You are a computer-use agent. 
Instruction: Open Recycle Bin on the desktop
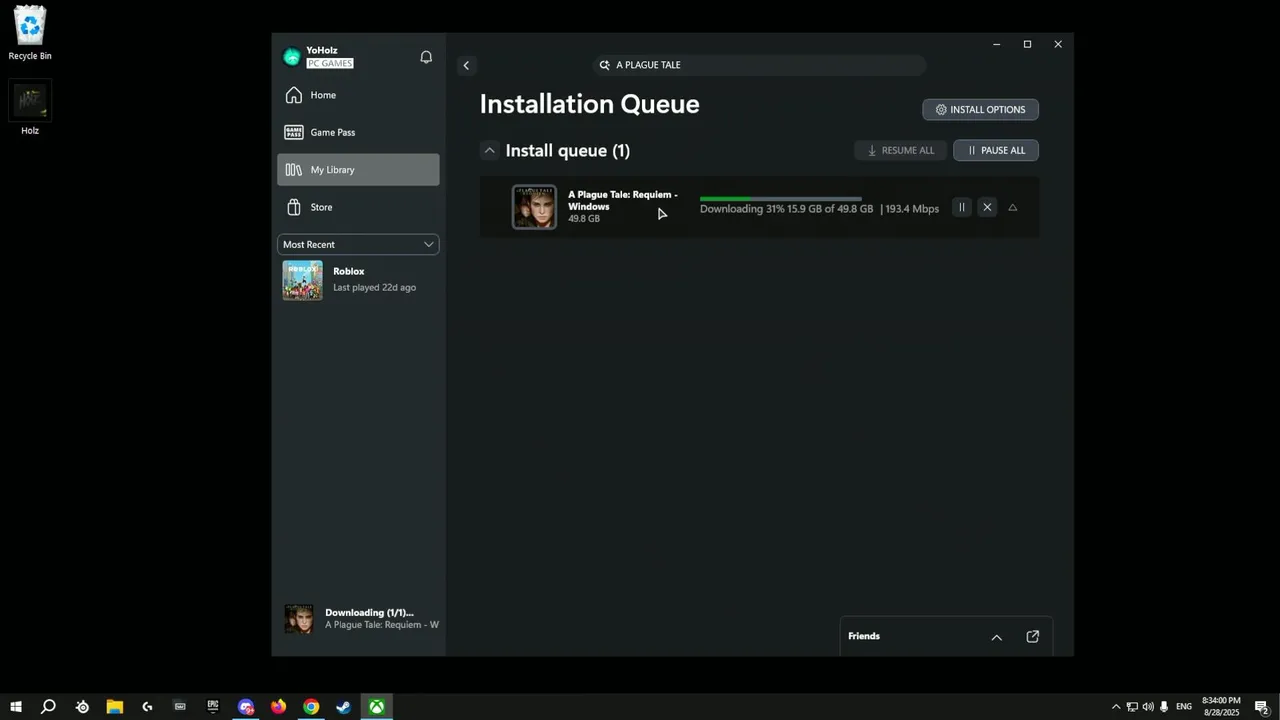point(30,33)
